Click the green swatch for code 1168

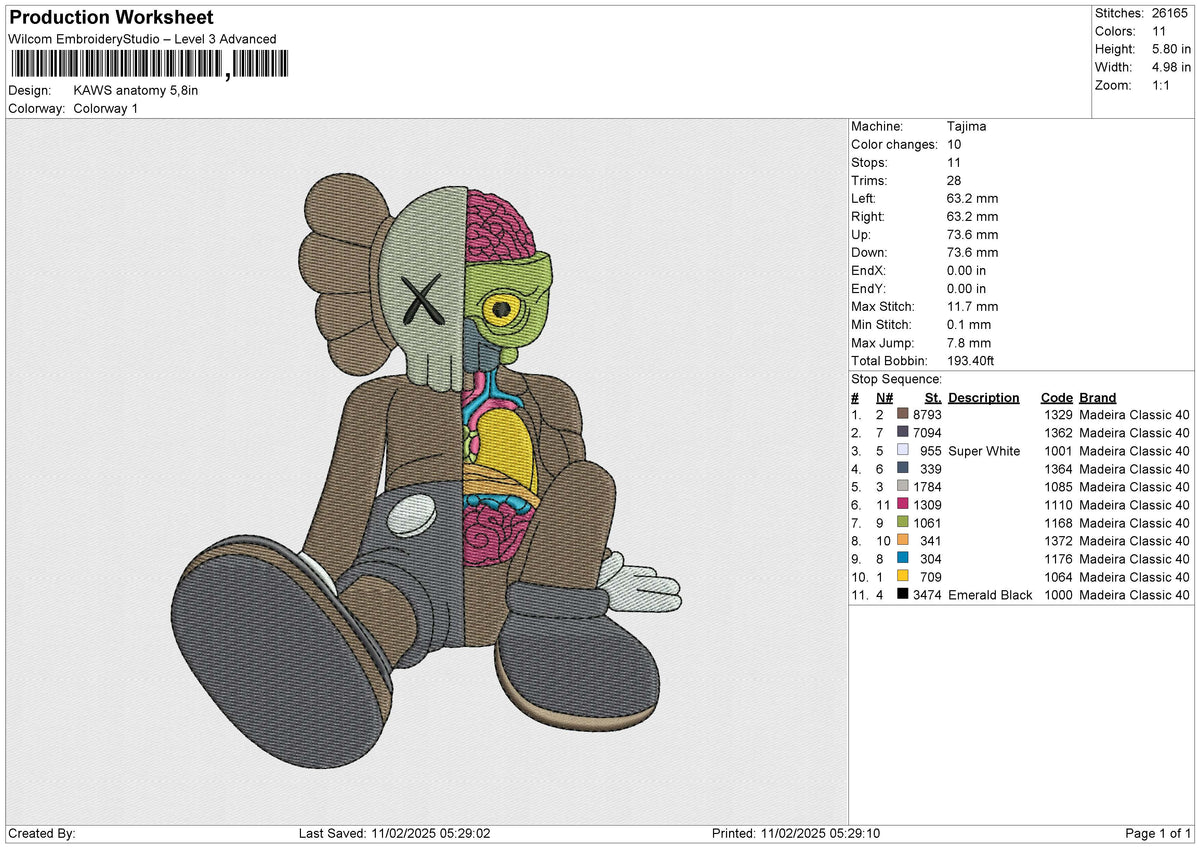(903, 522)
